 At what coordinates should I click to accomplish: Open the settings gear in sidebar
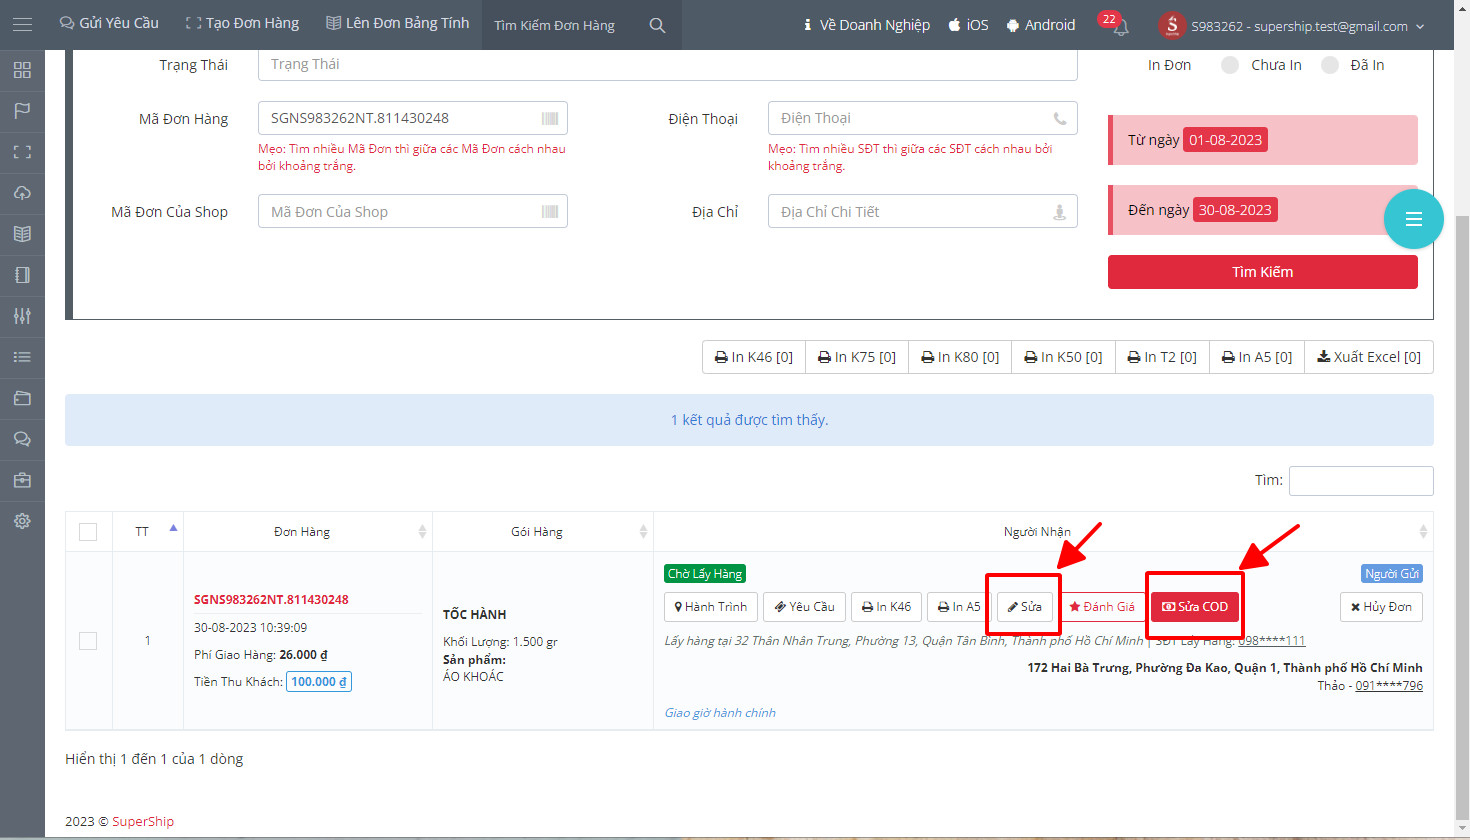(22, 521)
